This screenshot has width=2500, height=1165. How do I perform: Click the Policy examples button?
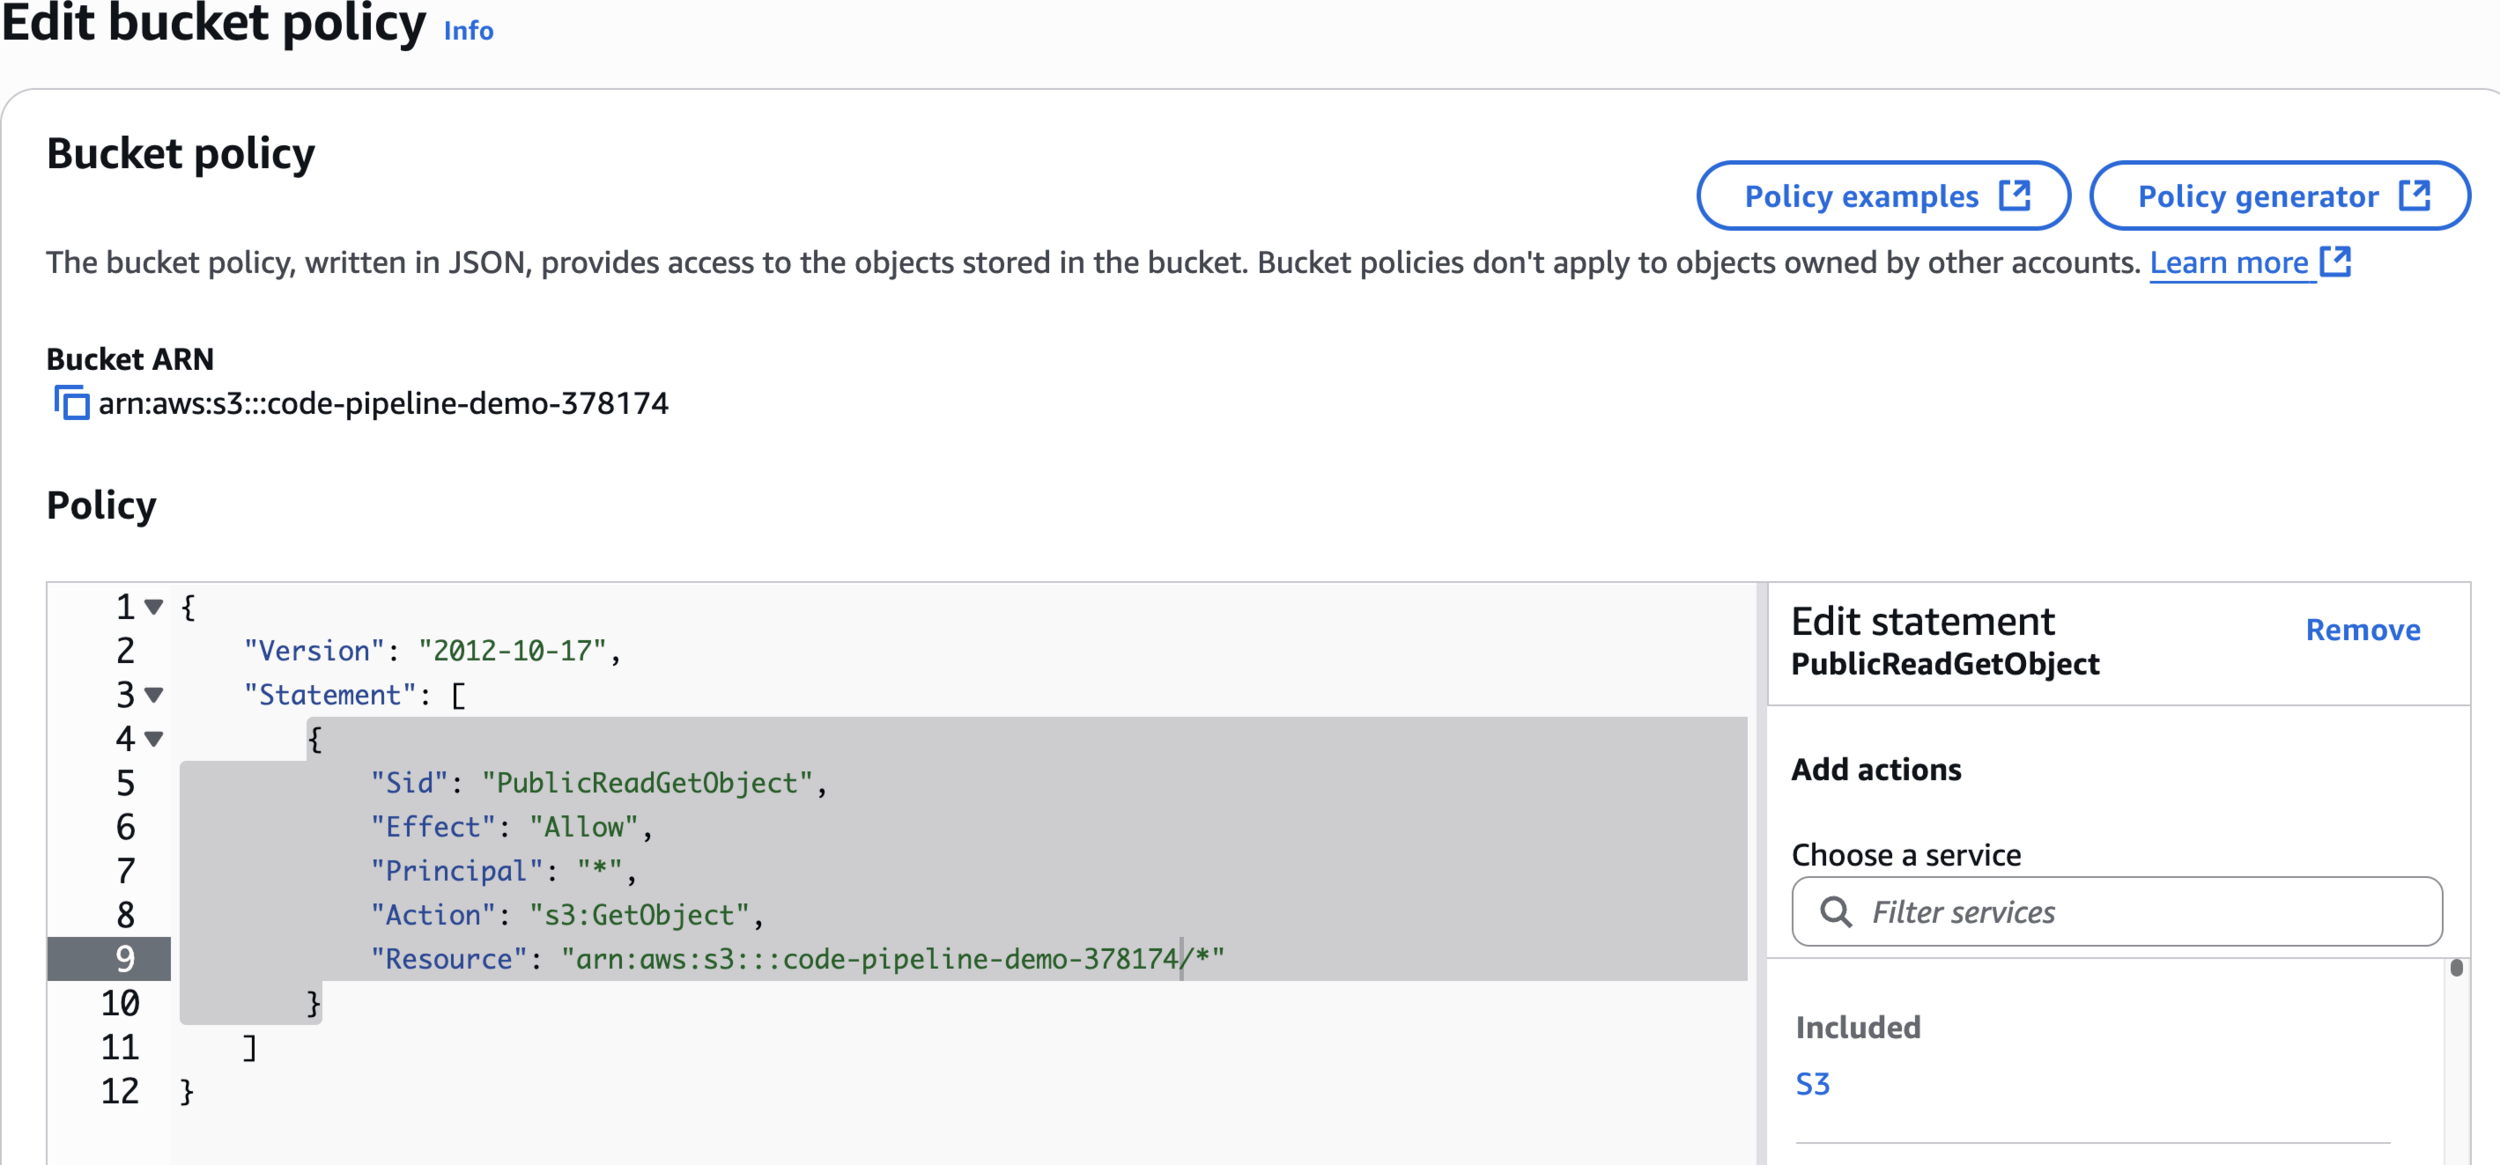[x=1861, y=196]
